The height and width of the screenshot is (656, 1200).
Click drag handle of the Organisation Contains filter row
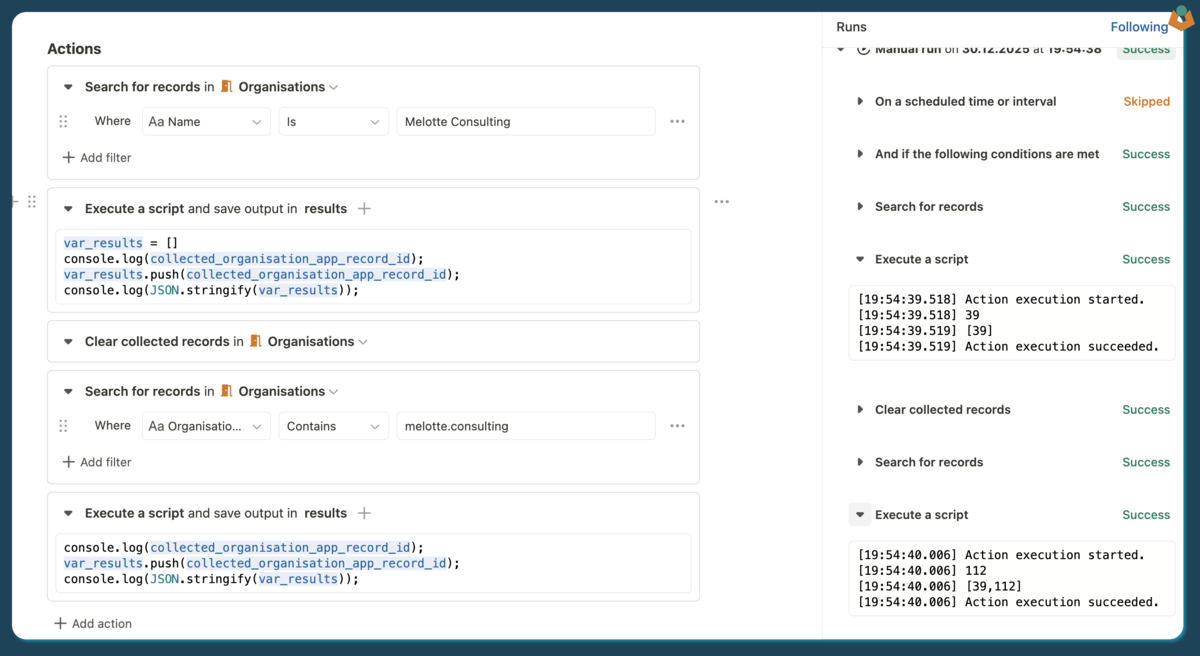click(63, 426)
